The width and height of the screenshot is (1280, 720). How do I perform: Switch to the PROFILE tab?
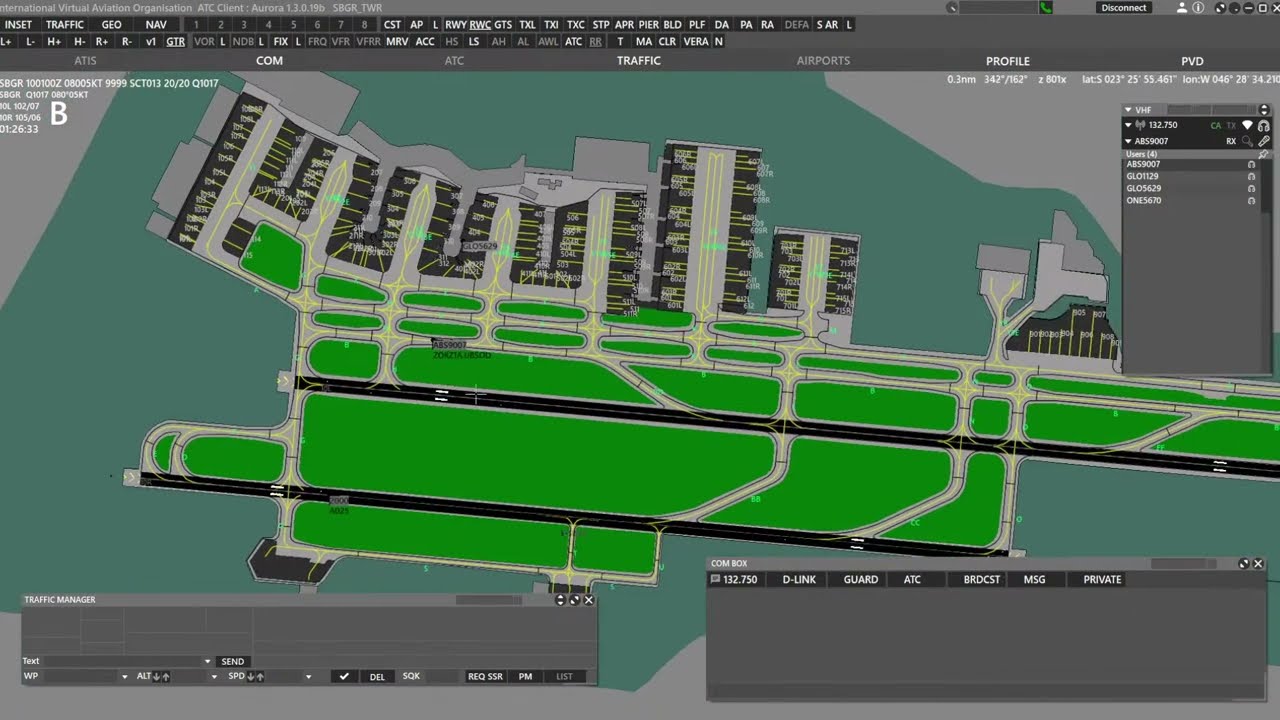(x=1008, y=61)
